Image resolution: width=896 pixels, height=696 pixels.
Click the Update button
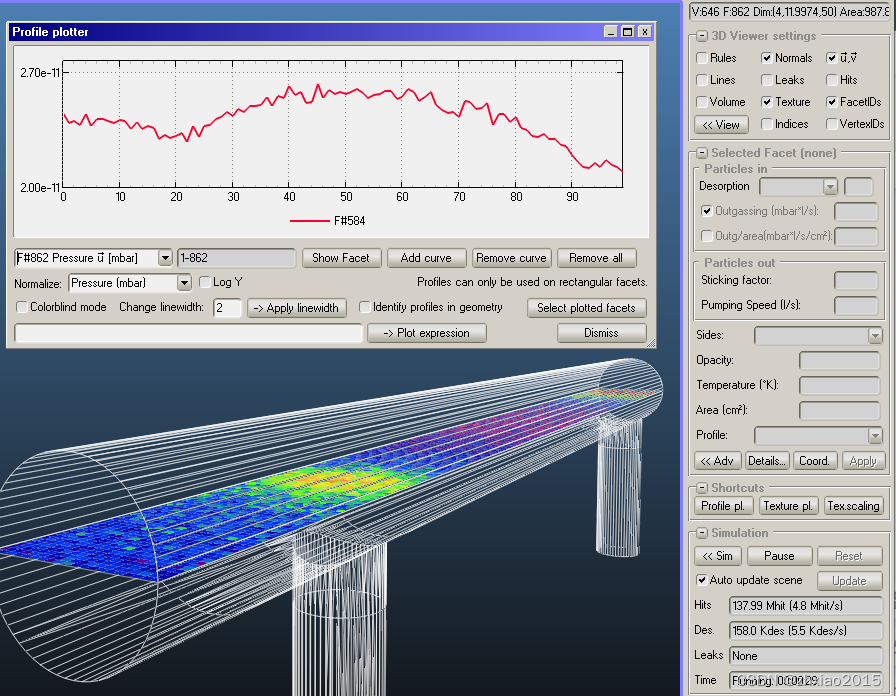click(x=849, y=581)
